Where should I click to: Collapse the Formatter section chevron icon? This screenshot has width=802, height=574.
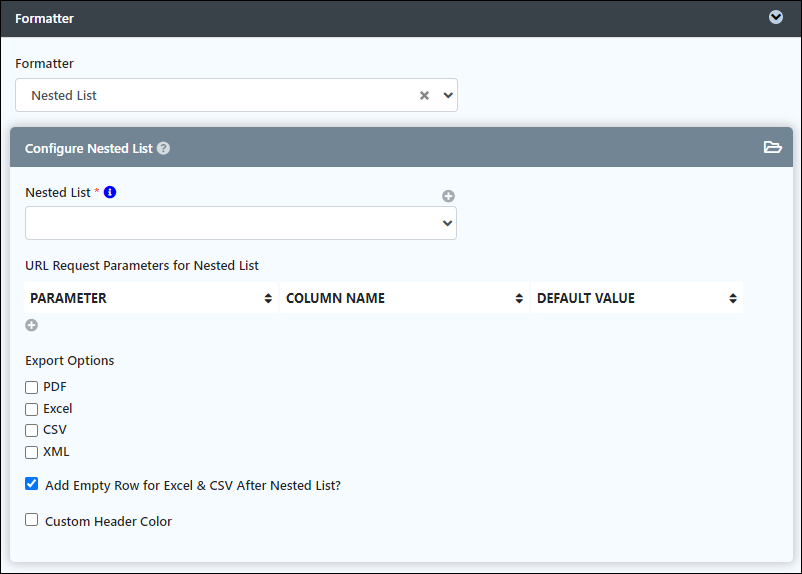tap(775, 17)
